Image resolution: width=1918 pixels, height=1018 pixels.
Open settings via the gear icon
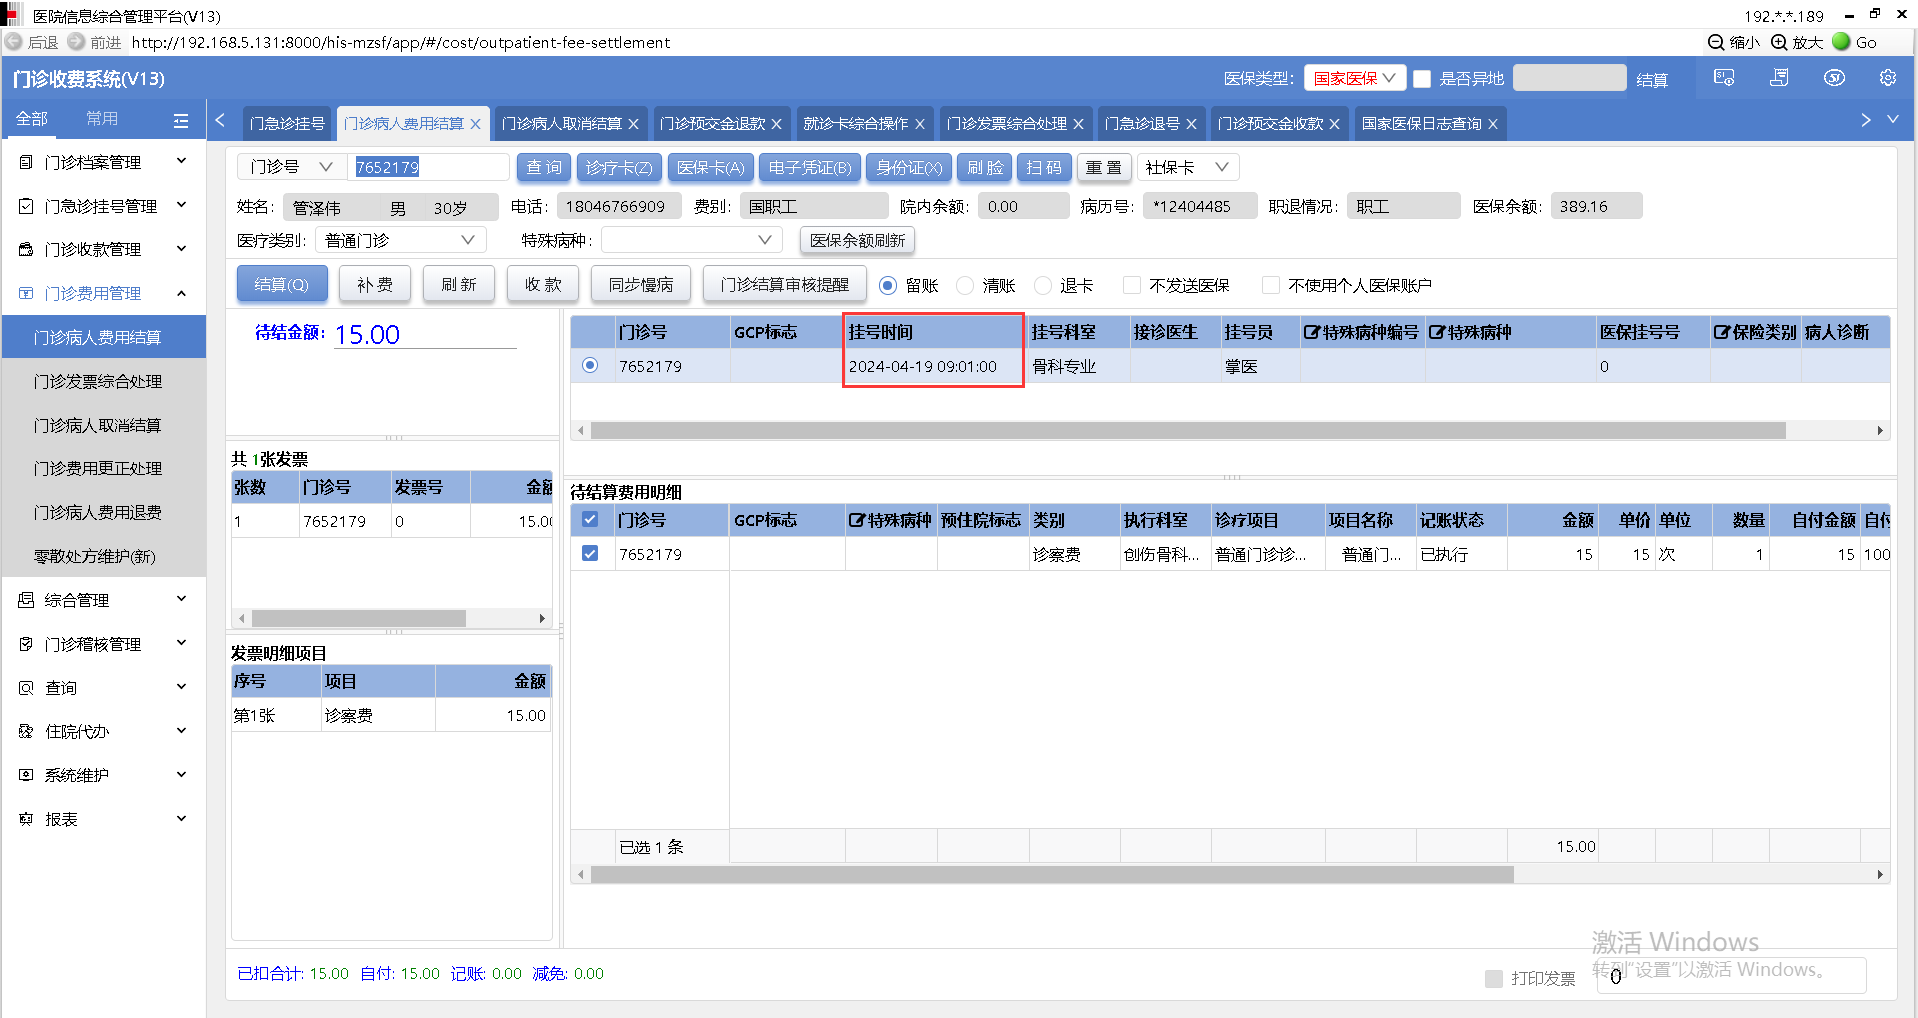pyautogui.click(x=1888, y=78)
